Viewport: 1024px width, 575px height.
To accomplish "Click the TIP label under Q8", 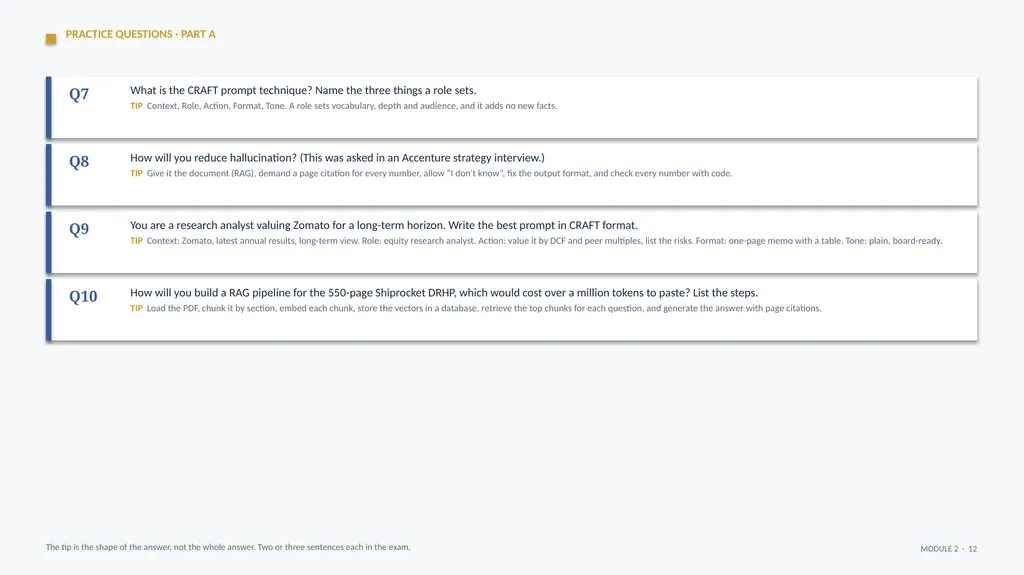I will pyautogui.click(x=136, y=173).
